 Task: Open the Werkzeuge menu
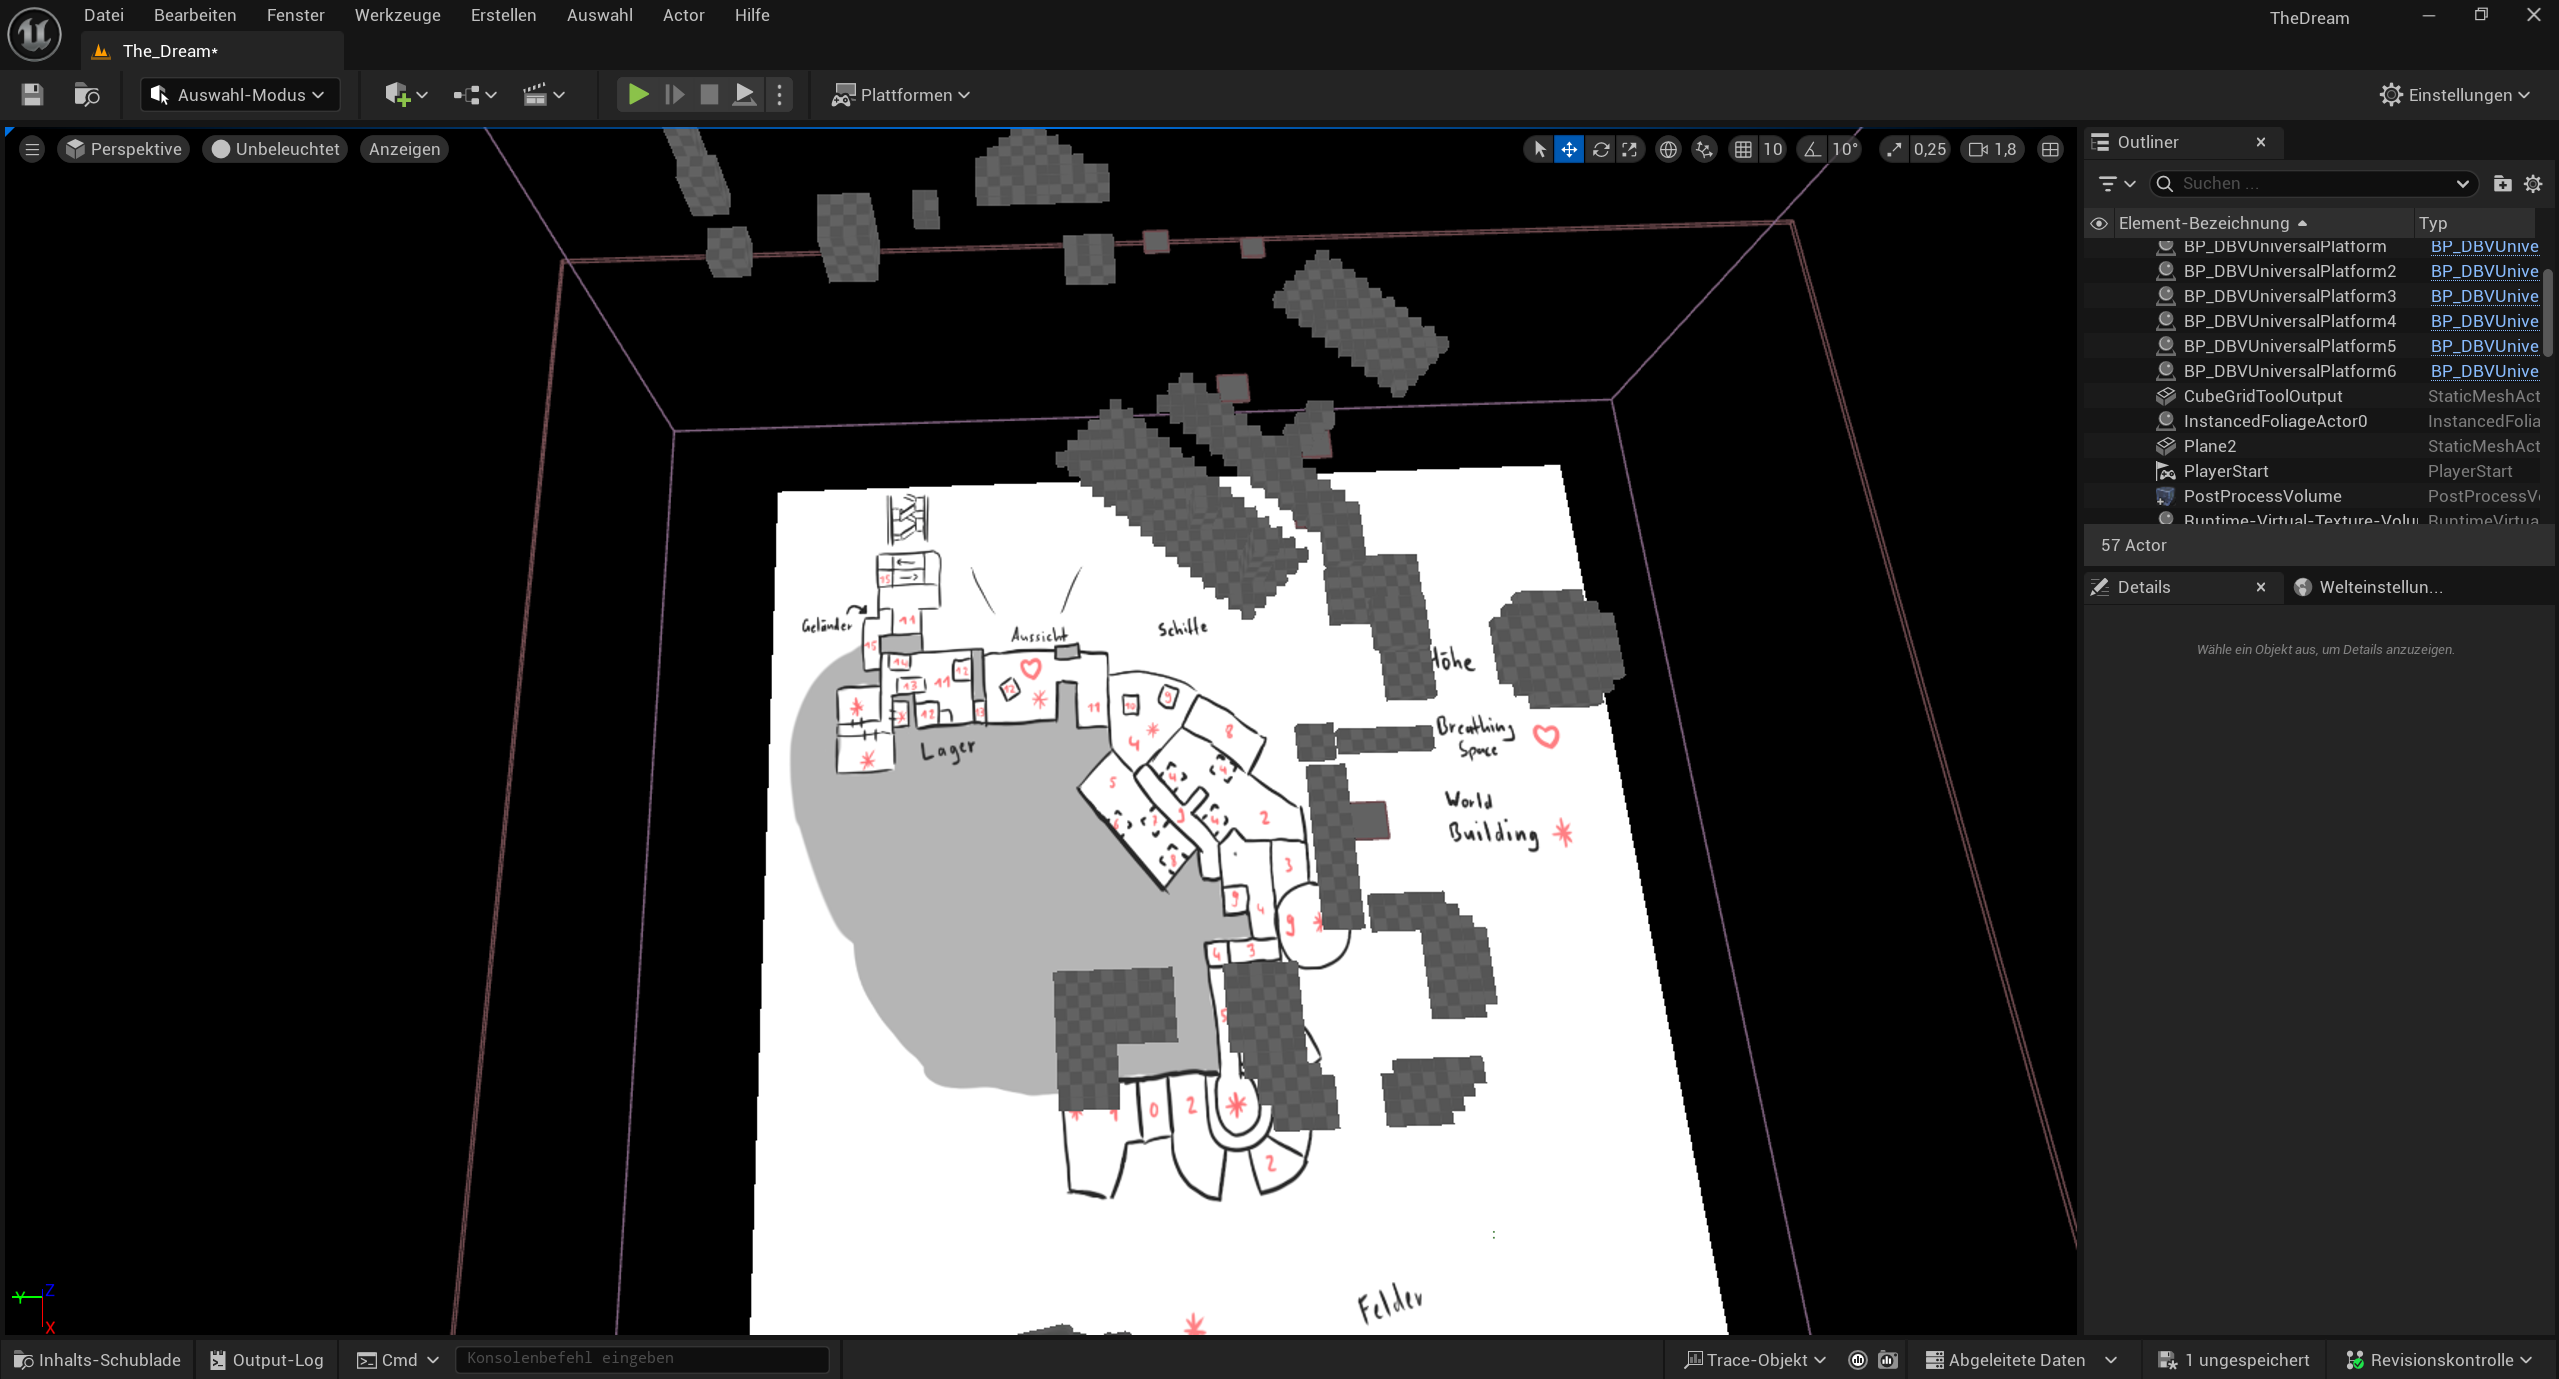coord(397,15)
